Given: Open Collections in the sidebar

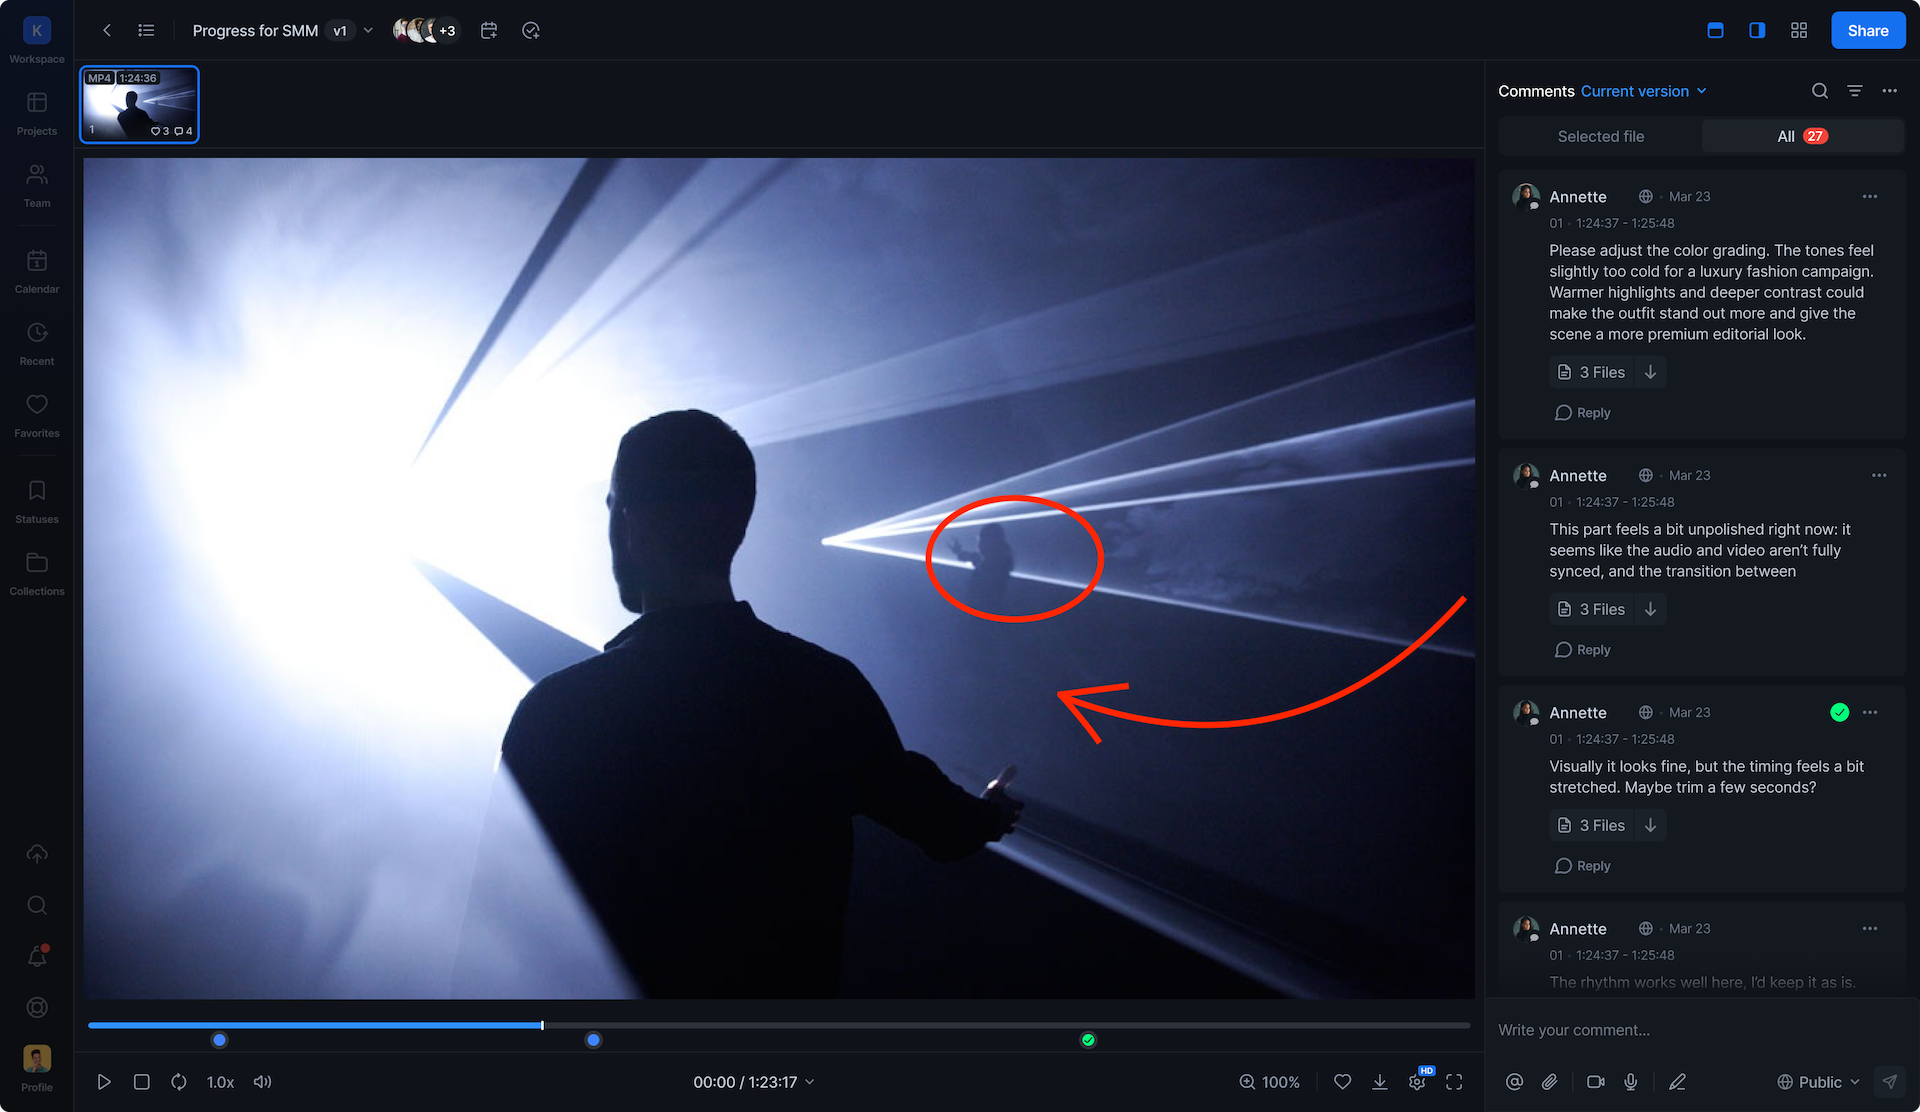Looking at the screenshot, I should coord(37,573).
